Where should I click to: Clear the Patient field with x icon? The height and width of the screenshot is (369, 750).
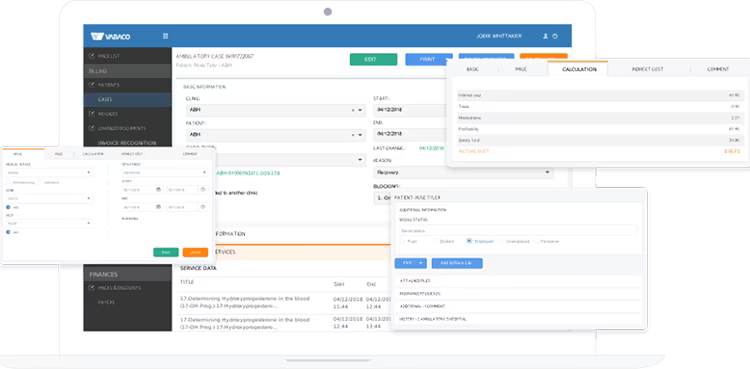click(x=353, y=135)
